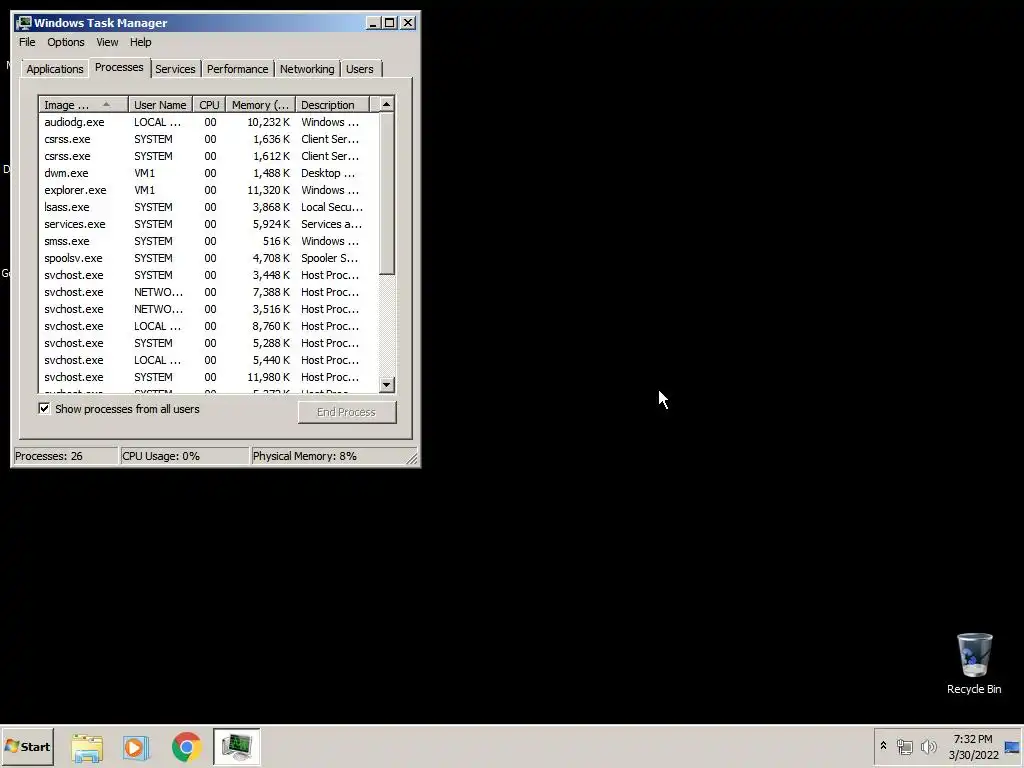Screen dimensions: 1024x768
Task: Click the window resize grip corner
Action: tap(411, 458)
